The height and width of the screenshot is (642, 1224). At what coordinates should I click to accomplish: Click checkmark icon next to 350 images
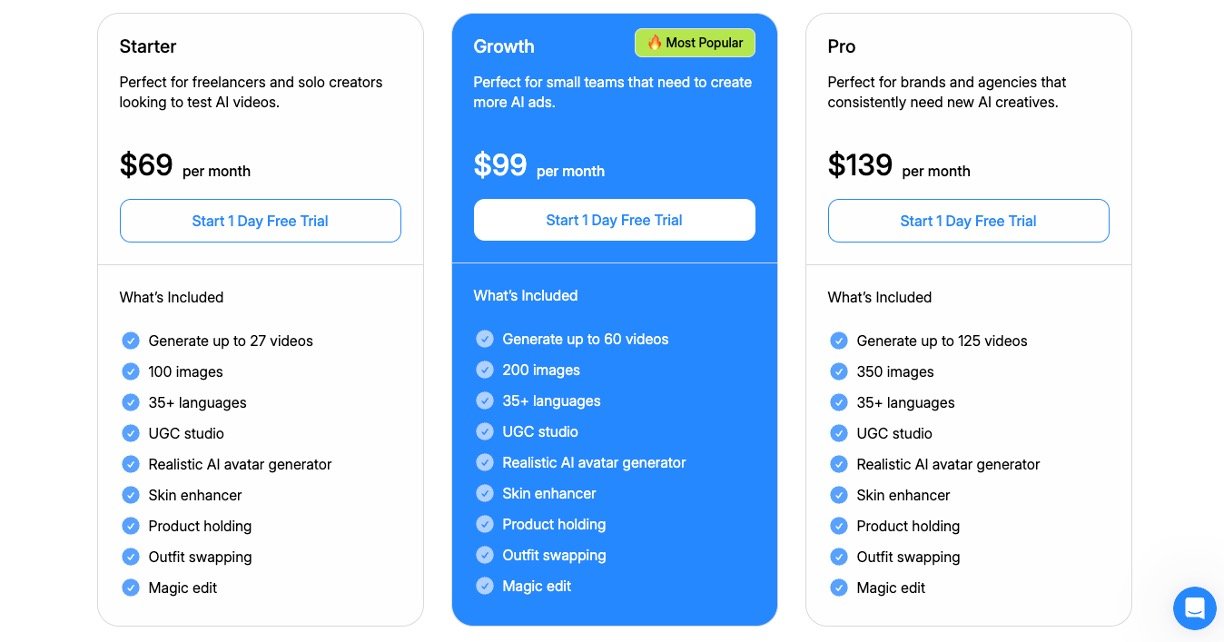[x=839, y=372]
